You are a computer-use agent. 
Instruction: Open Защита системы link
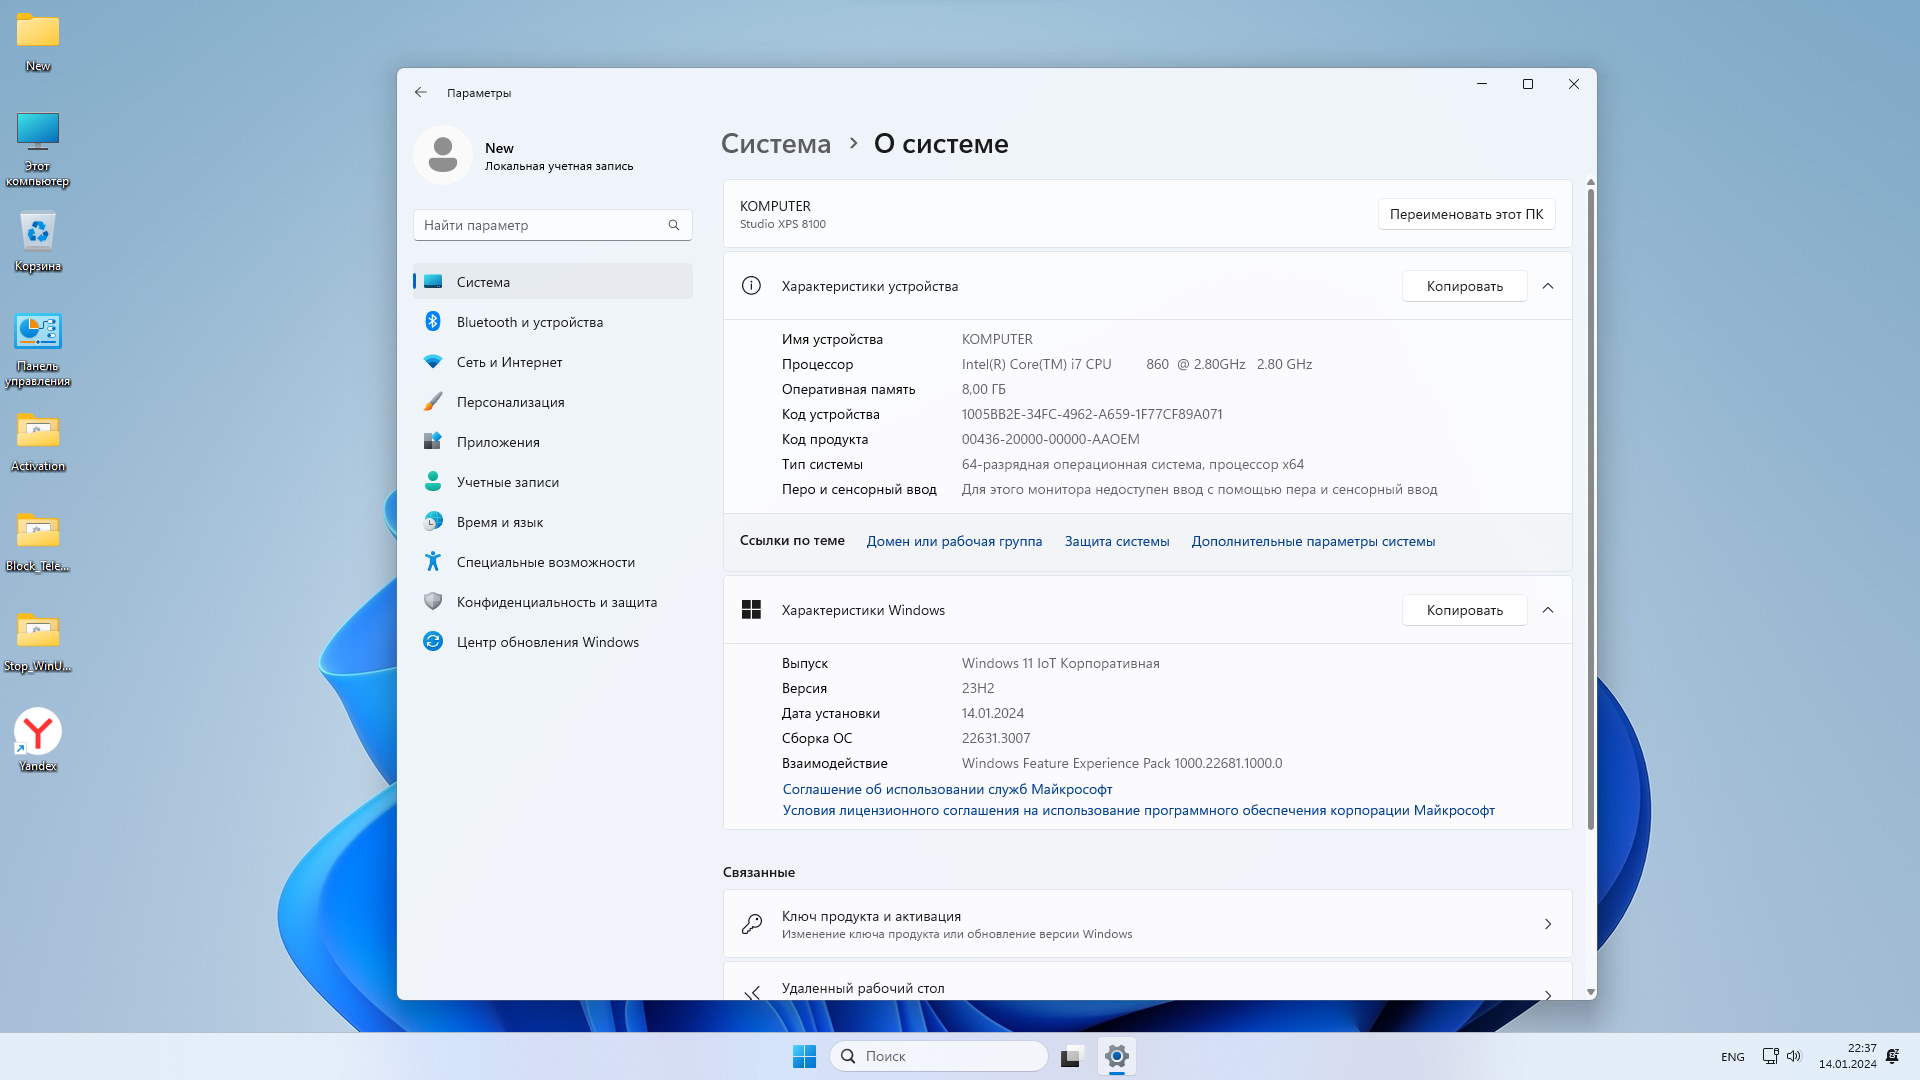coord(1116,541)
